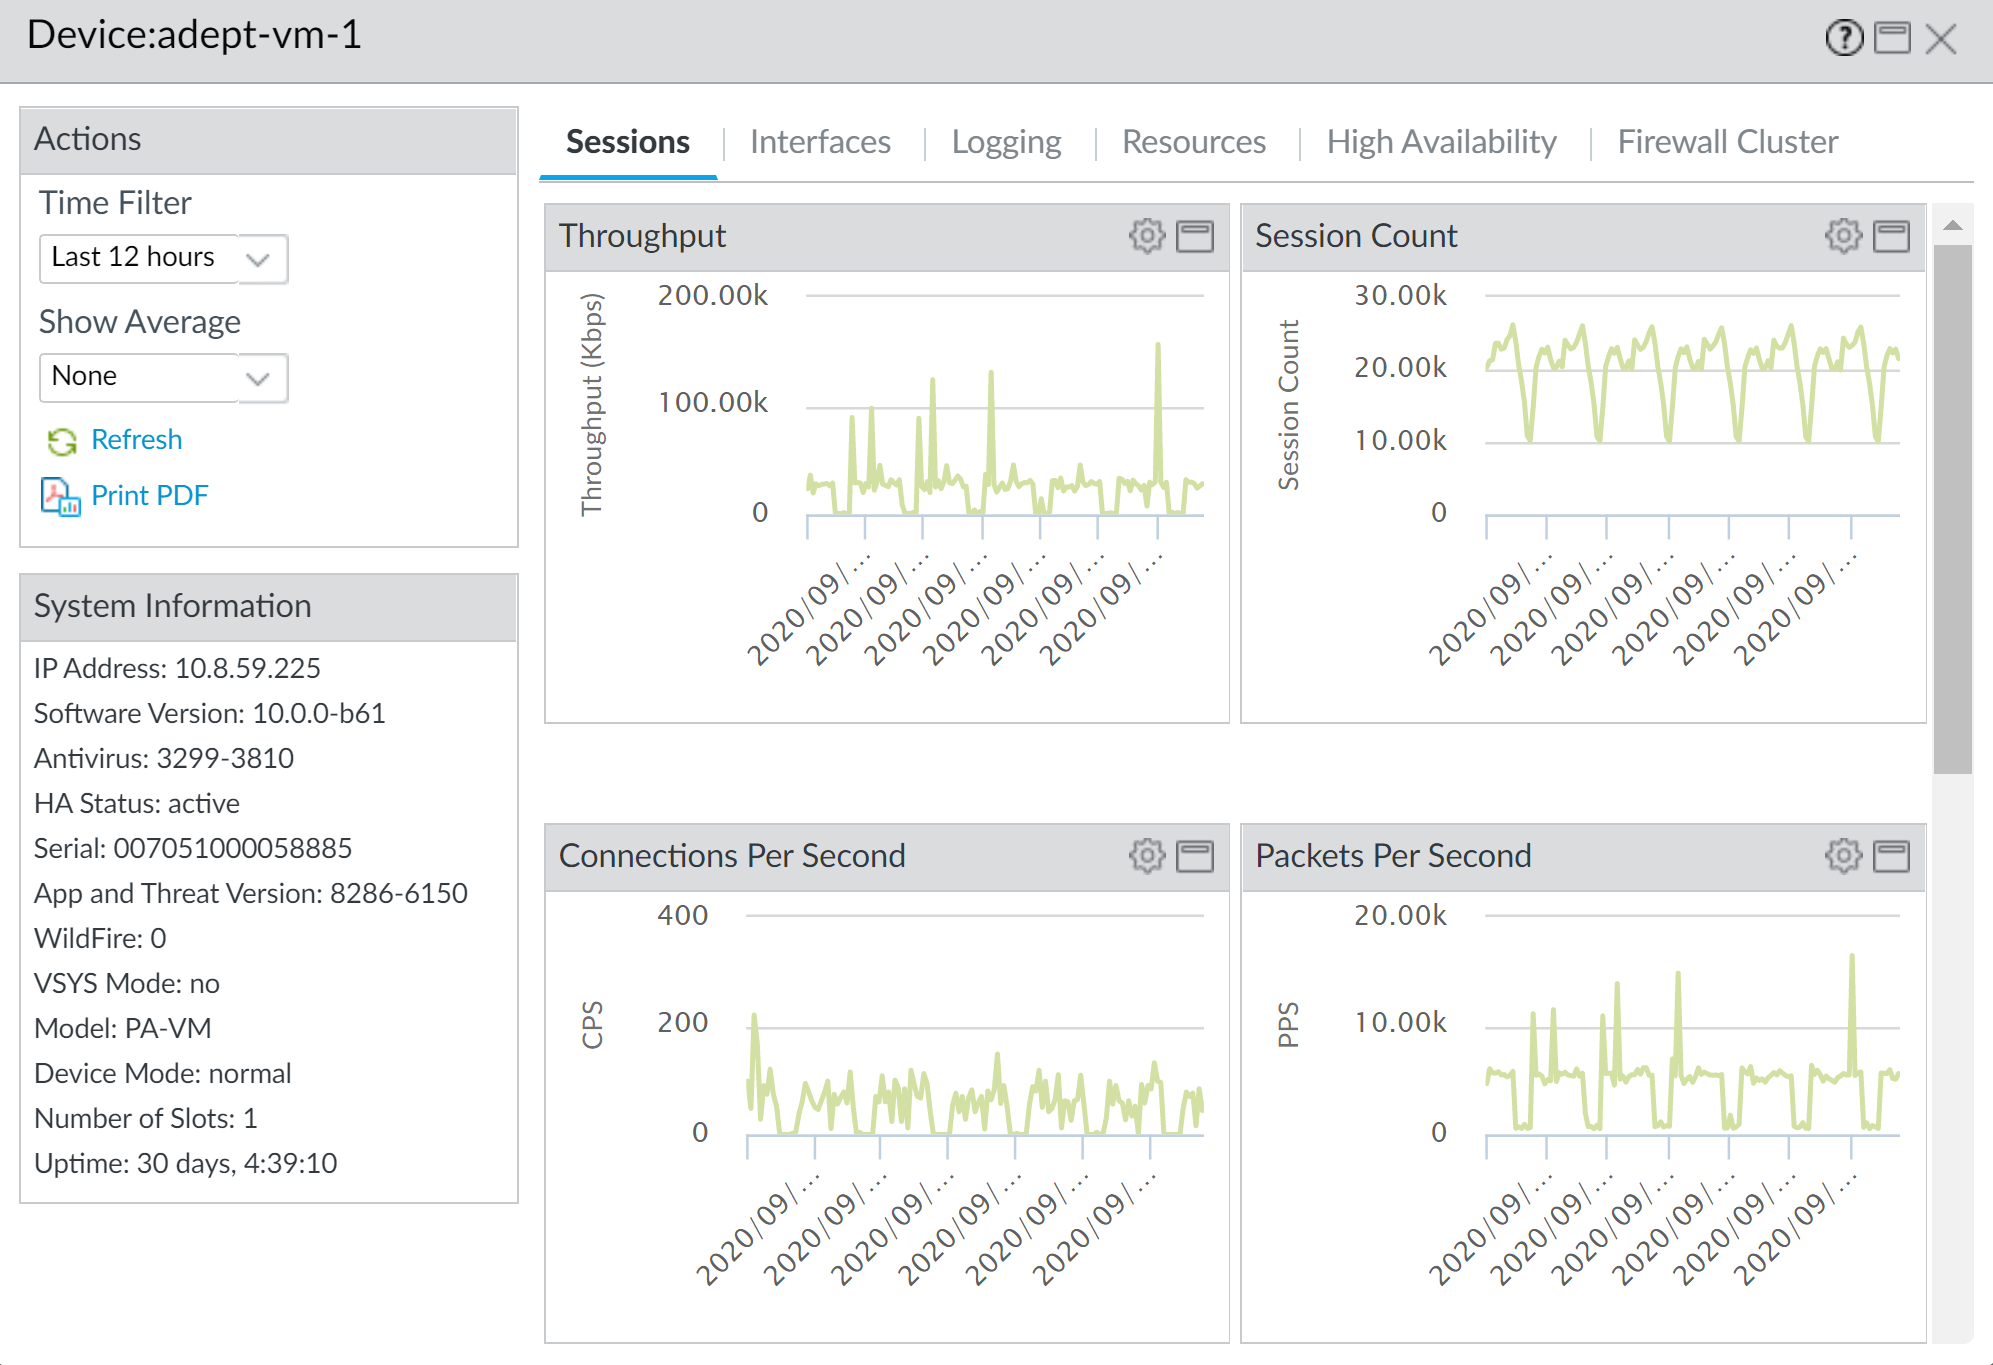Maximize Packets Per Second widget
The image size is (1993, 1365).
pos(1891,856)
